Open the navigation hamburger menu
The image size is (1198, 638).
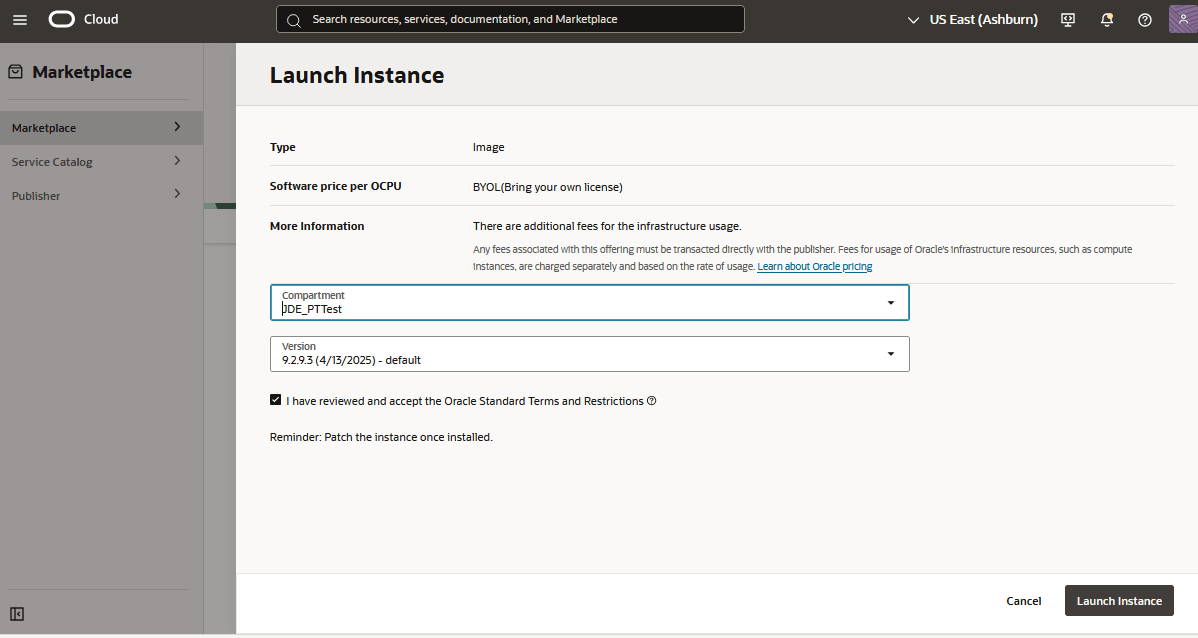coord(20,19)
